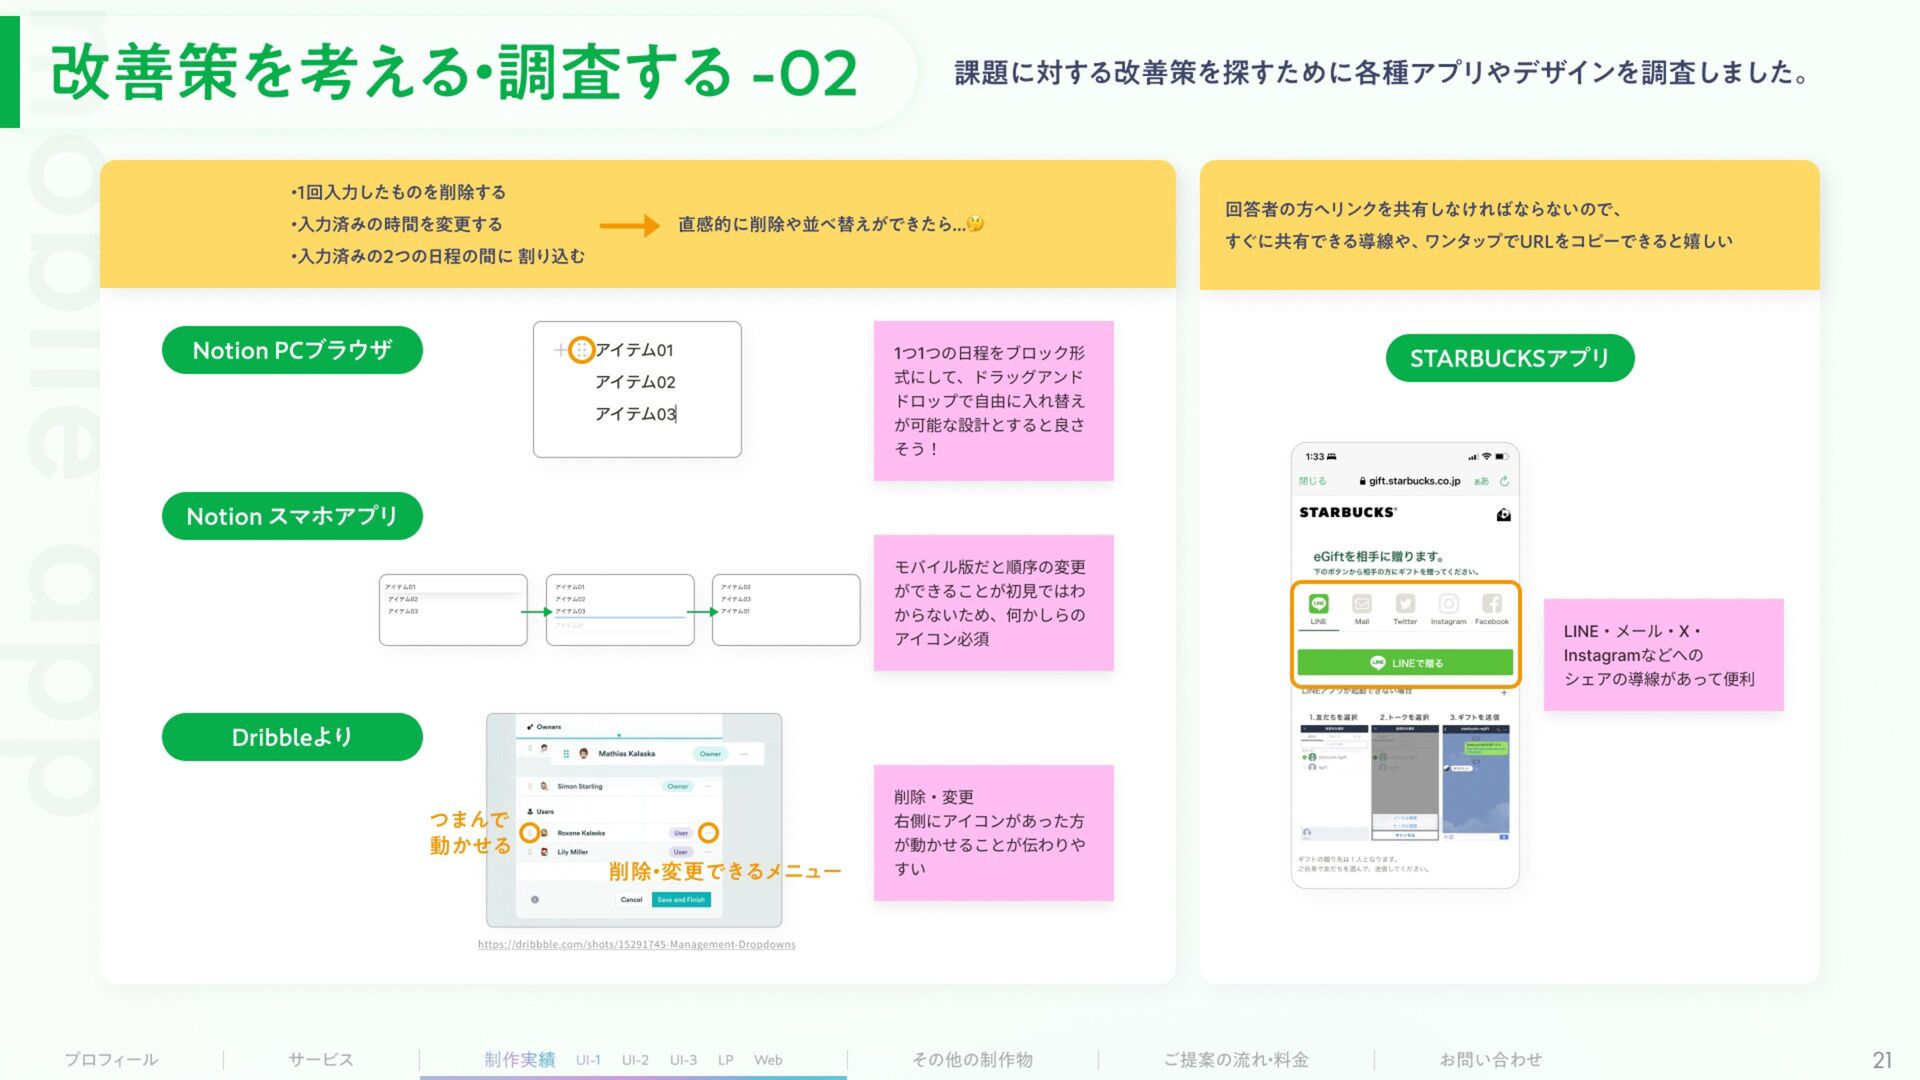Go to the サービス section in the footer
The image size is (1920, 1080).
[321, 1059]
